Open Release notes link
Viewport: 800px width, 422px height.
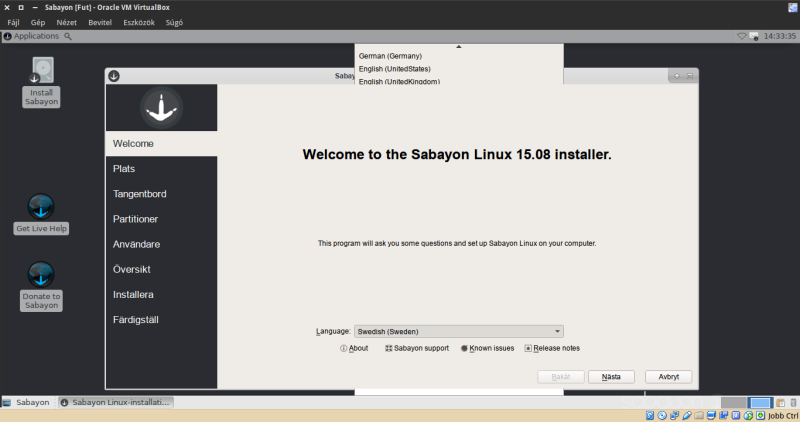[552, 348]
